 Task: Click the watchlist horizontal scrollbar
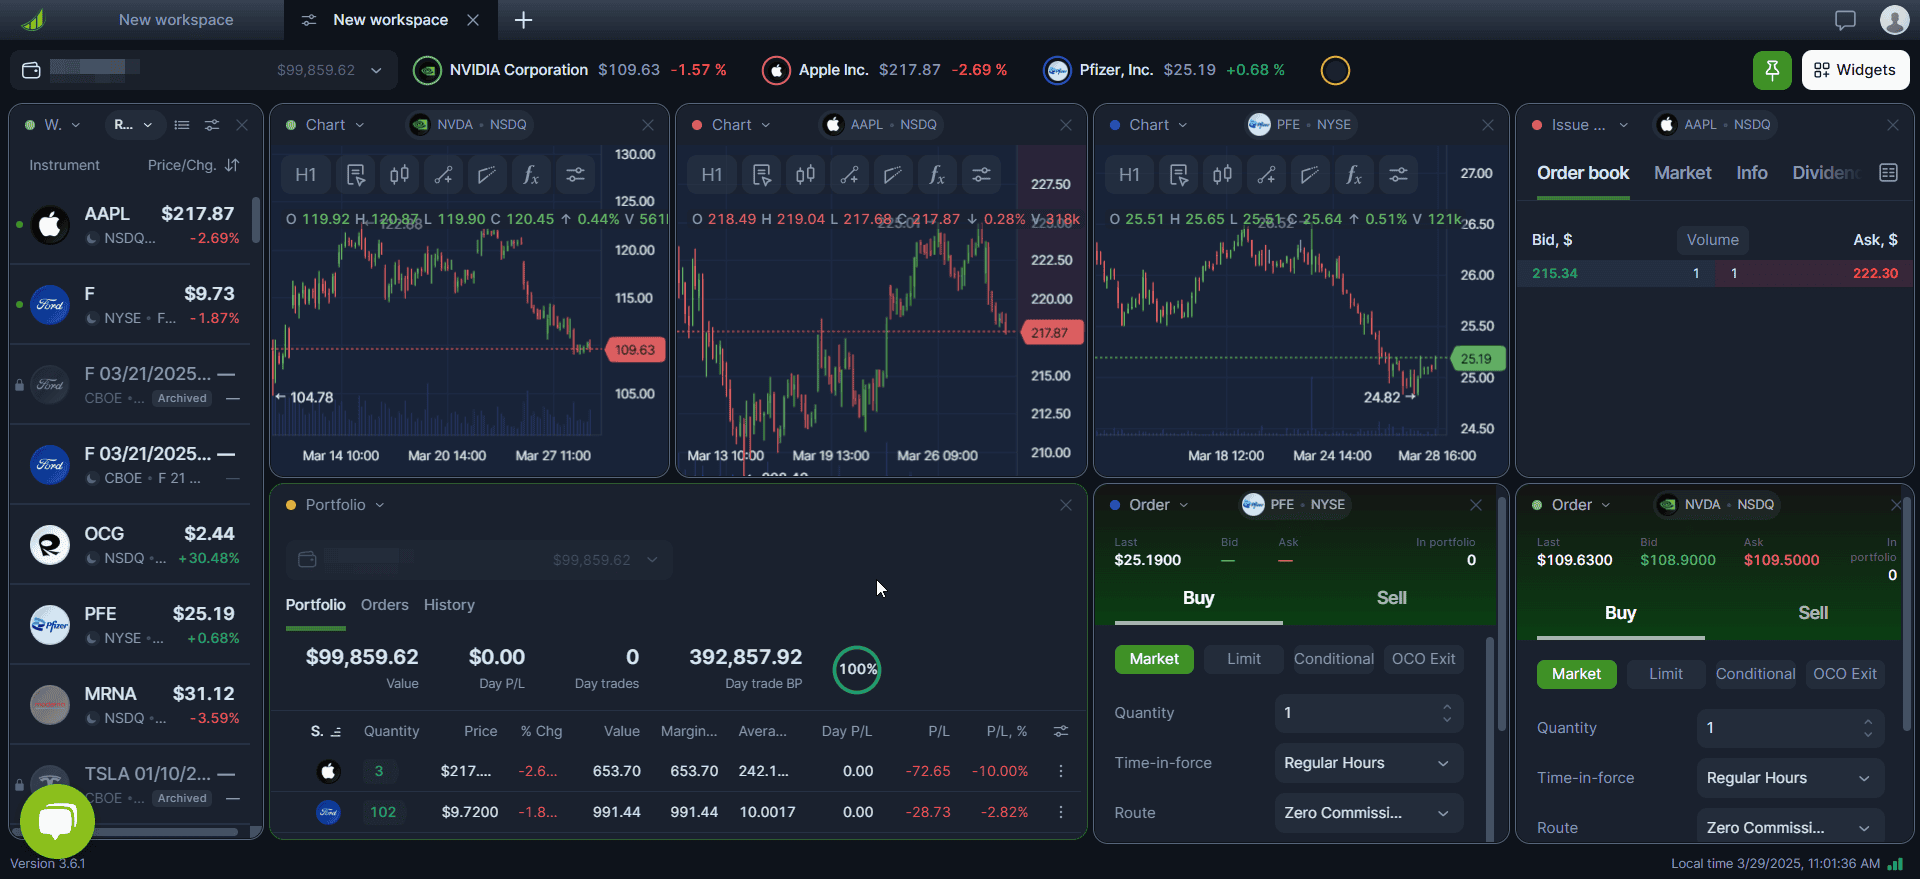[130, 831]
